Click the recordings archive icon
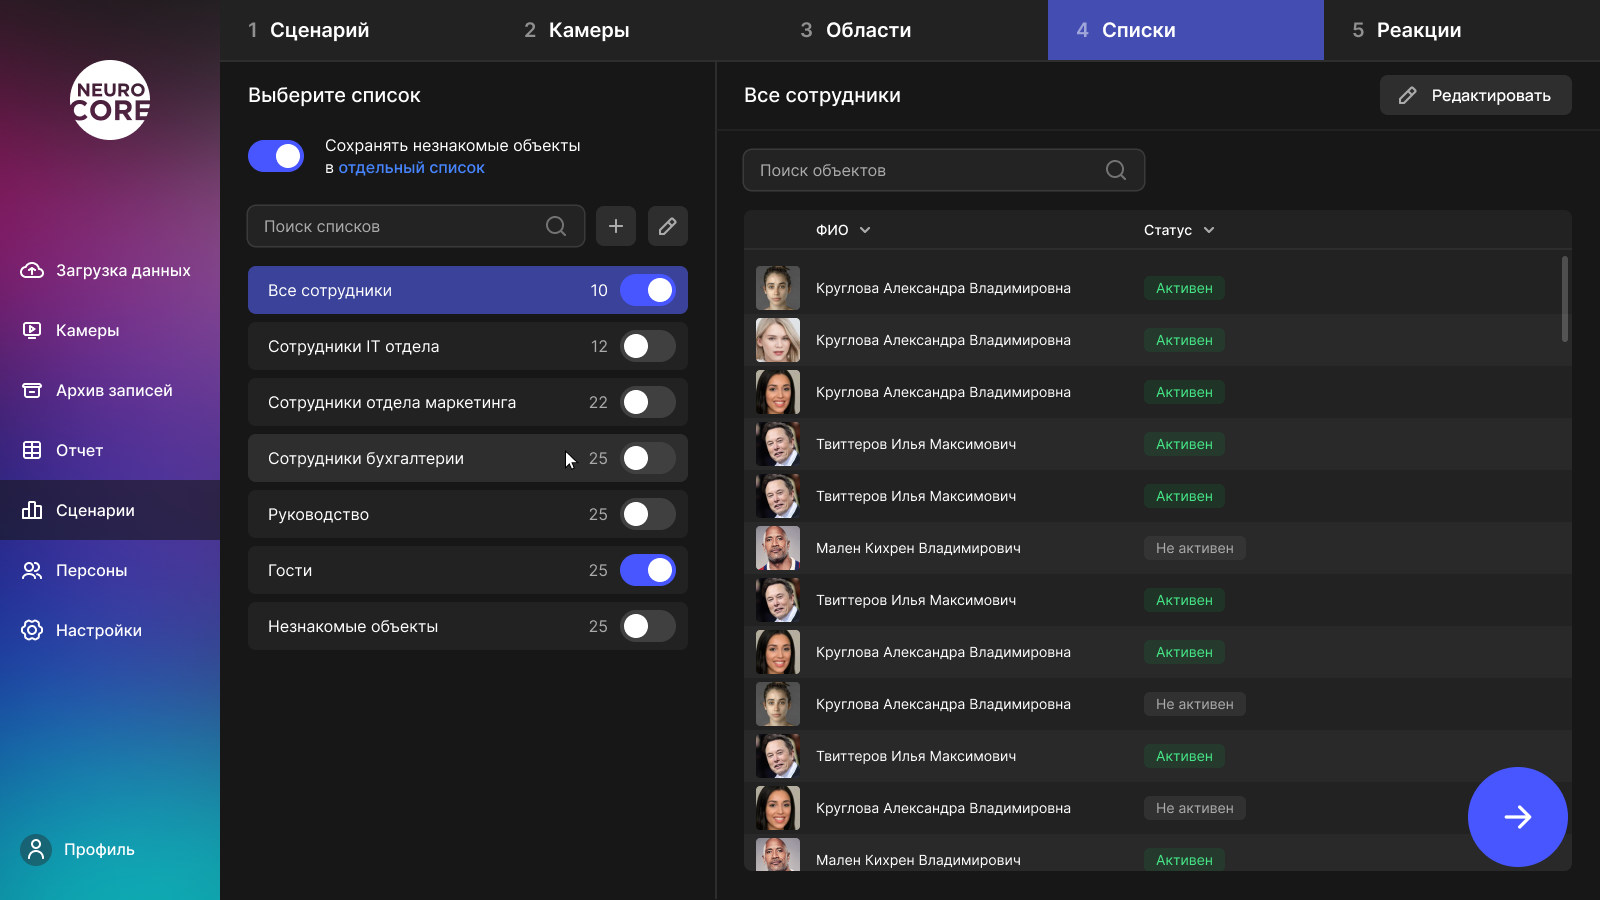Screen dimensions: 1600x900 pos(32,390)
